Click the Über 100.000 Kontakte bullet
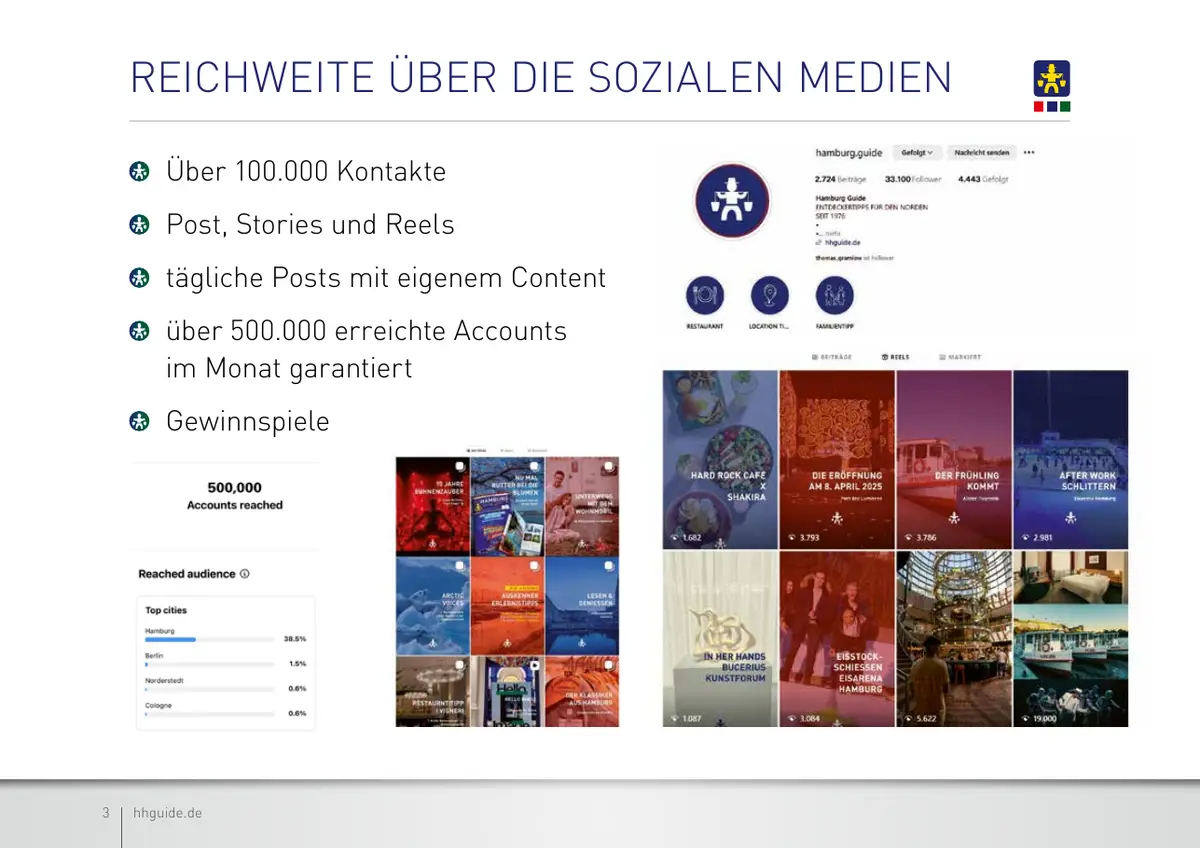This screenshot has height=848, width=1200. pos(306,171)
